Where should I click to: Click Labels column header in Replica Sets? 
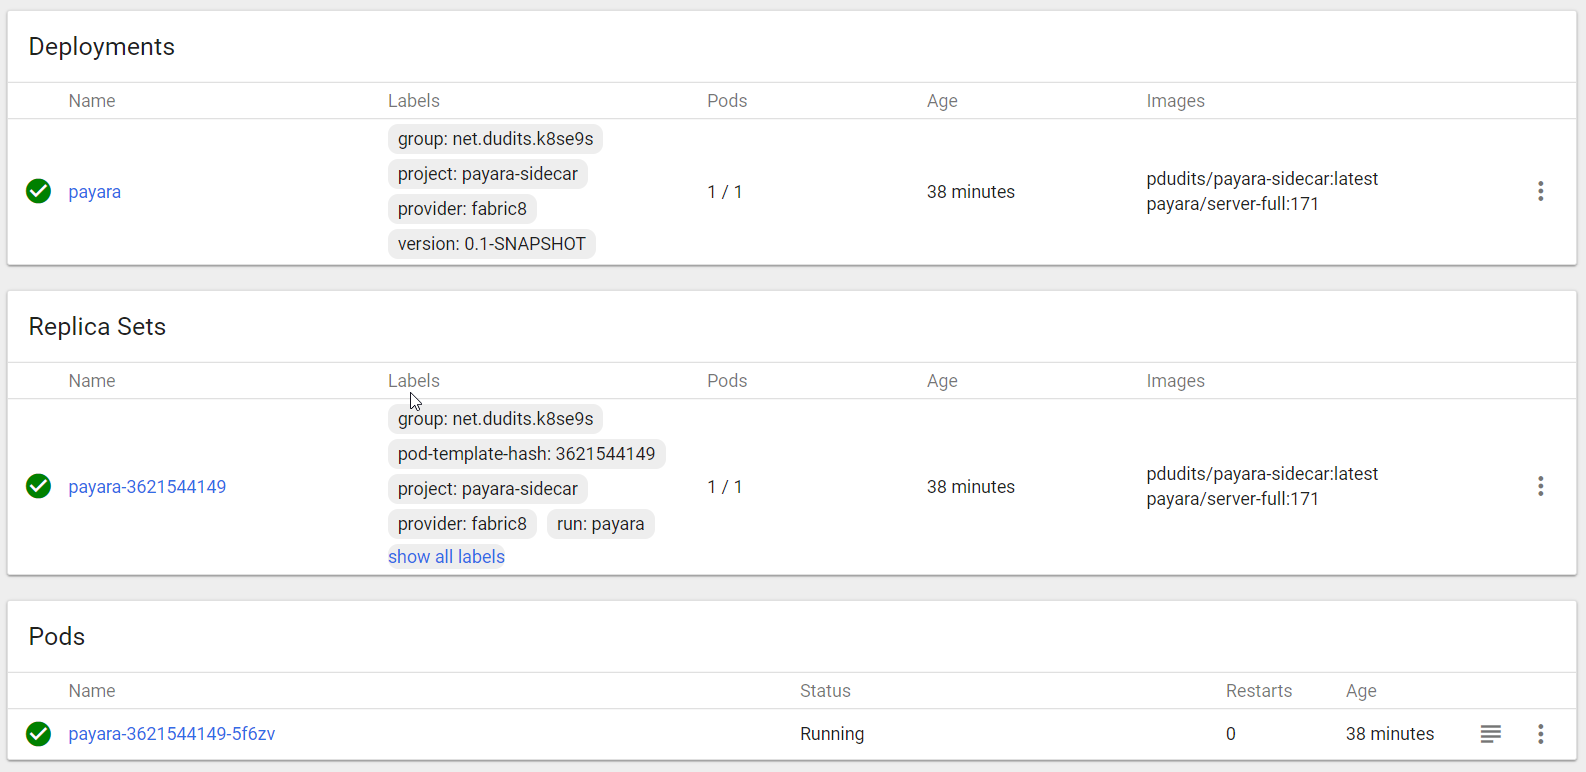click(414, 381)
